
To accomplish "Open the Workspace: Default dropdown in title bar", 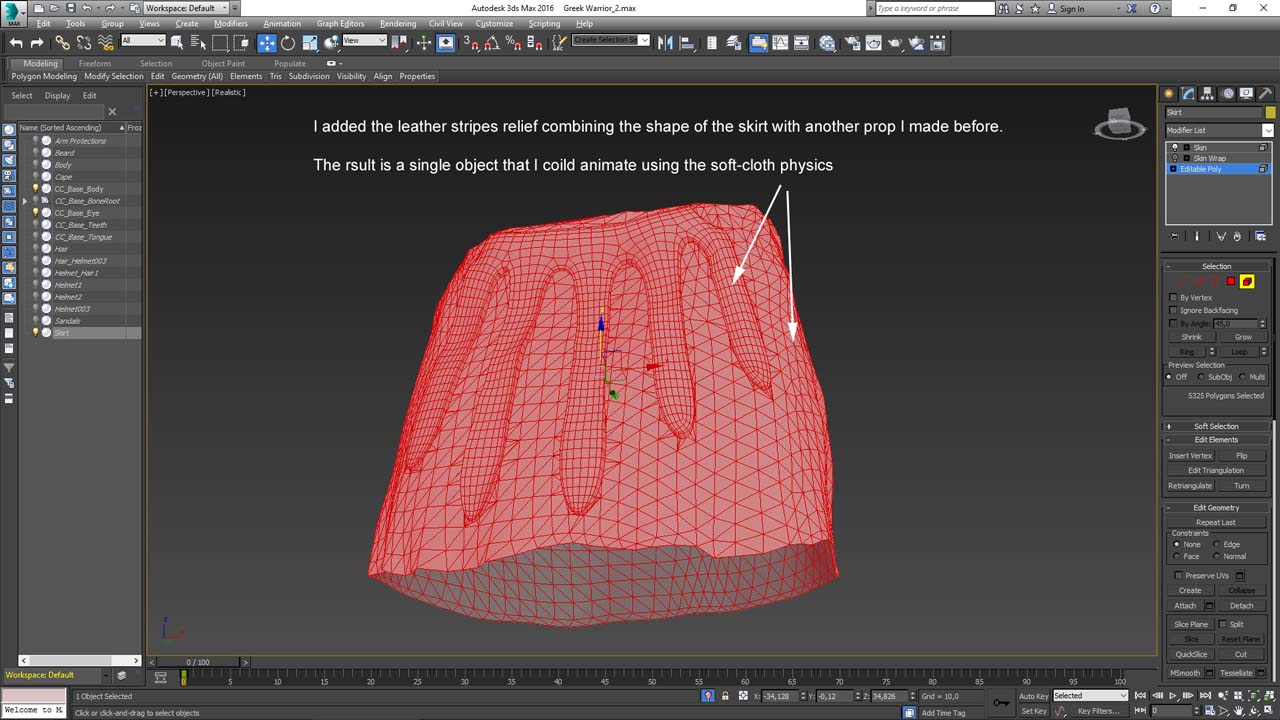I will (186, 8).
